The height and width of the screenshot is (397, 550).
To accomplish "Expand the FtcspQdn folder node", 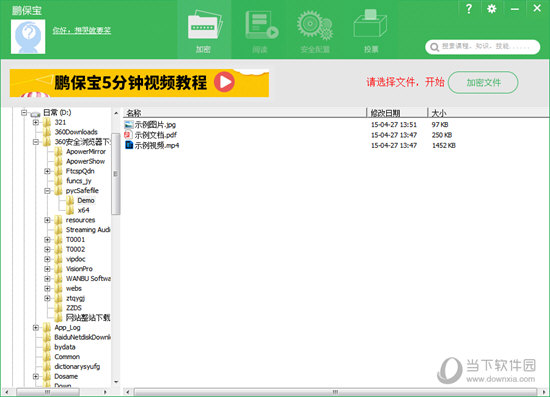I will pos(47,171).
